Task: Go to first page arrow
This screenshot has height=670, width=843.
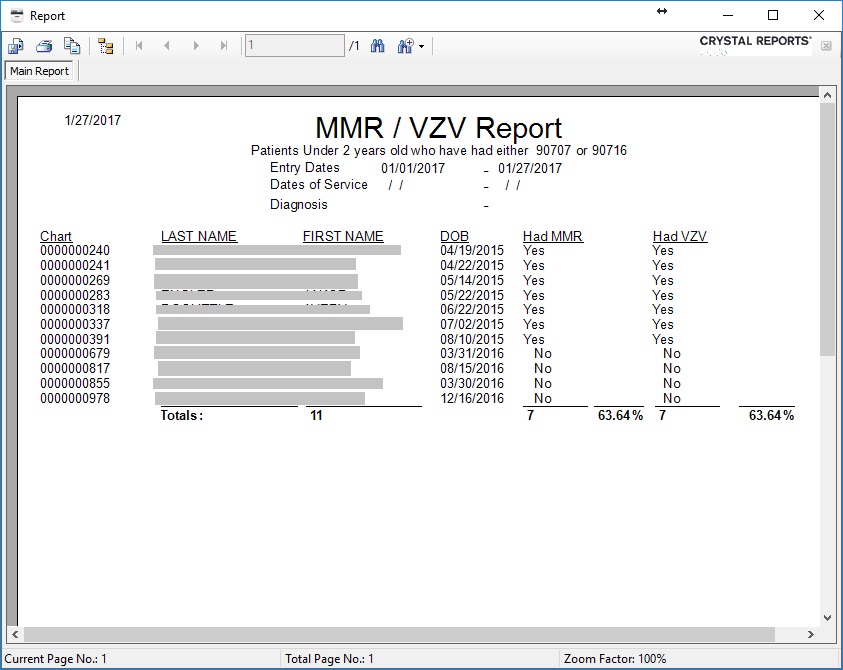Action: click(139, 46)
